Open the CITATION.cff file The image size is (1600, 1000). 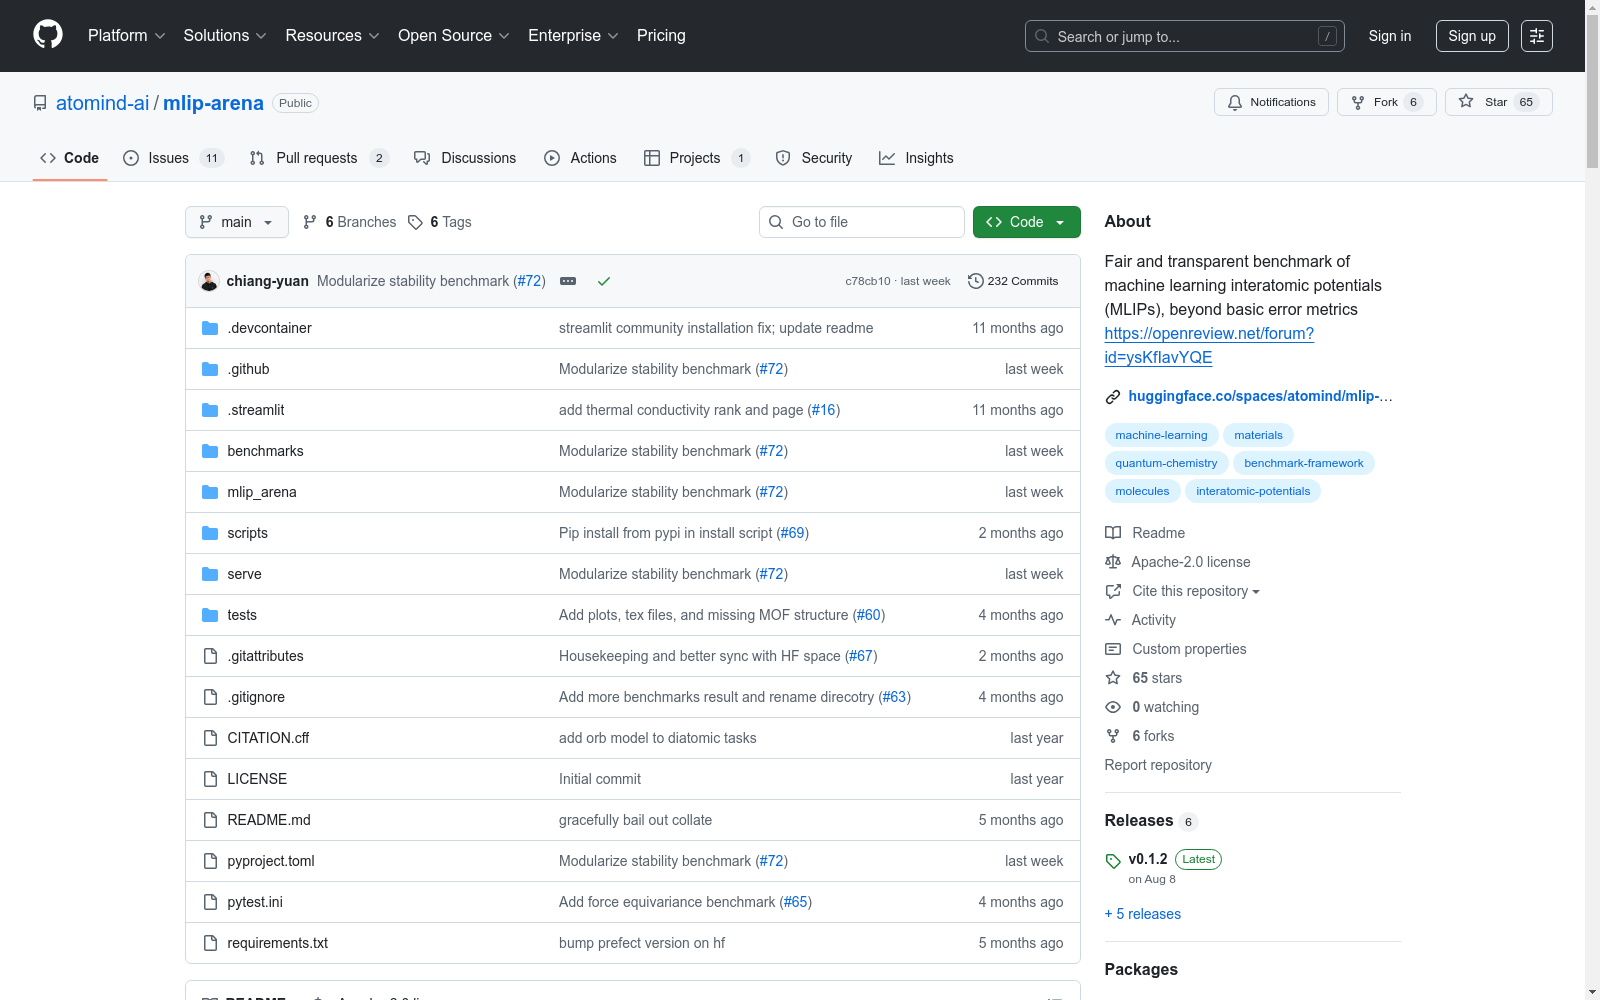268,738
